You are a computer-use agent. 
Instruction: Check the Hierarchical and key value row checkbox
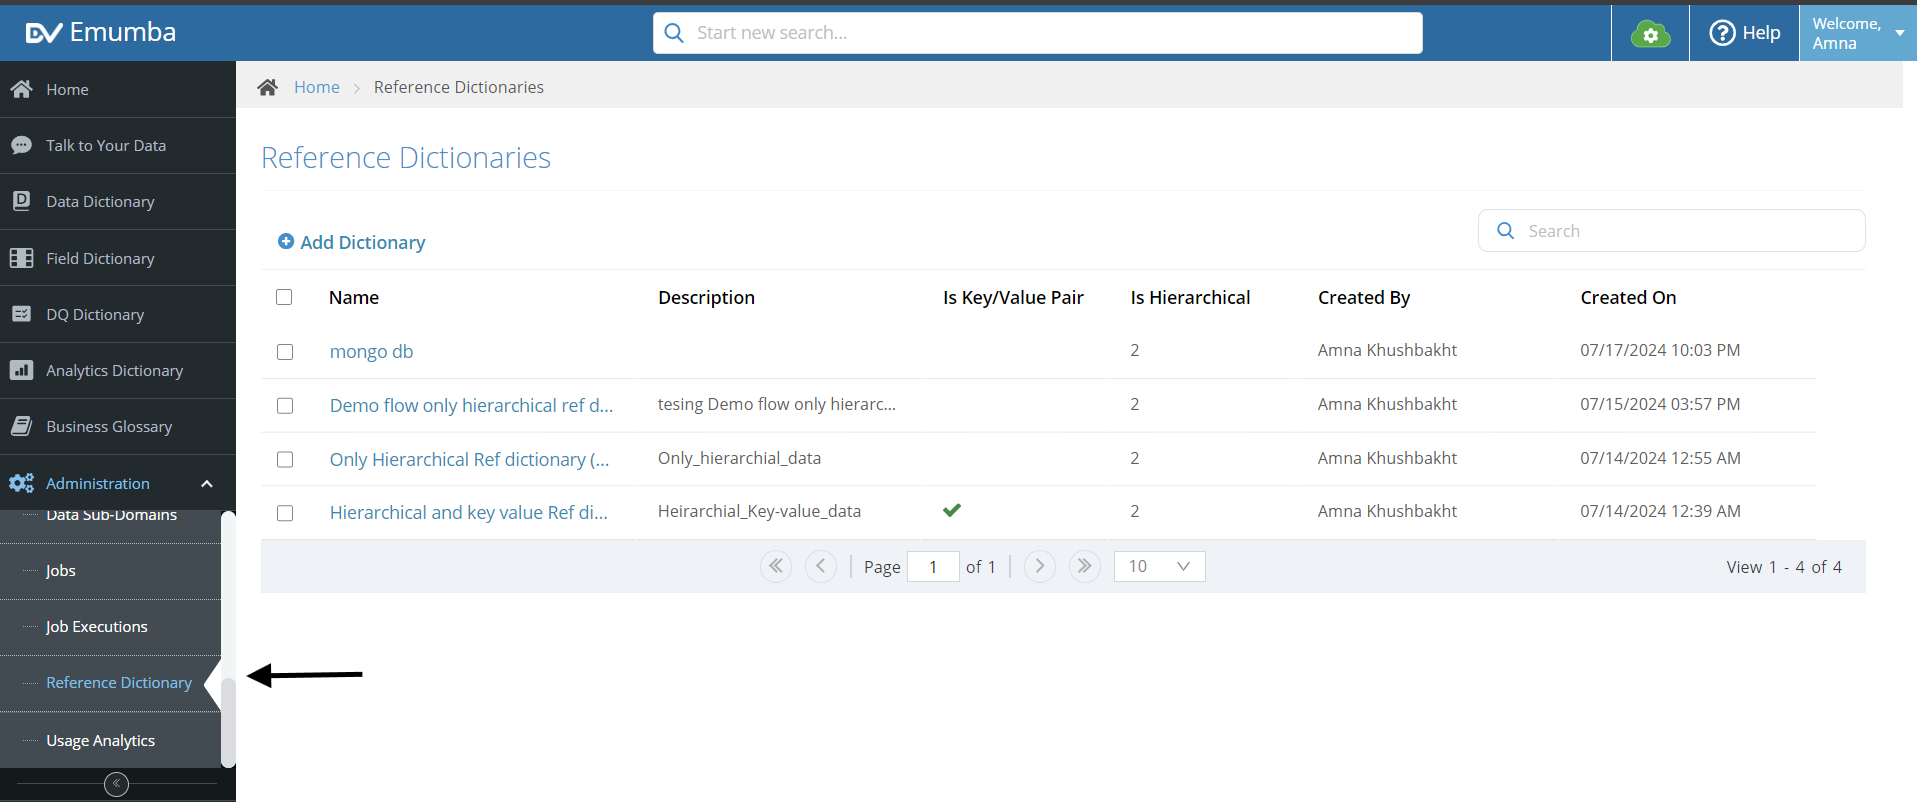coord(285,513)
